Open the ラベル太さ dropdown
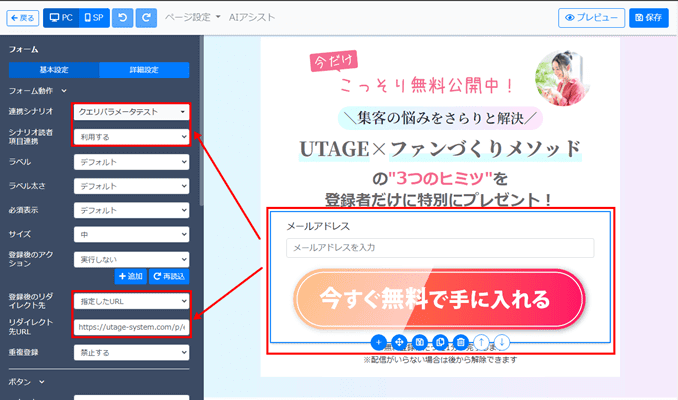678x400 pixels. (131, 186)
